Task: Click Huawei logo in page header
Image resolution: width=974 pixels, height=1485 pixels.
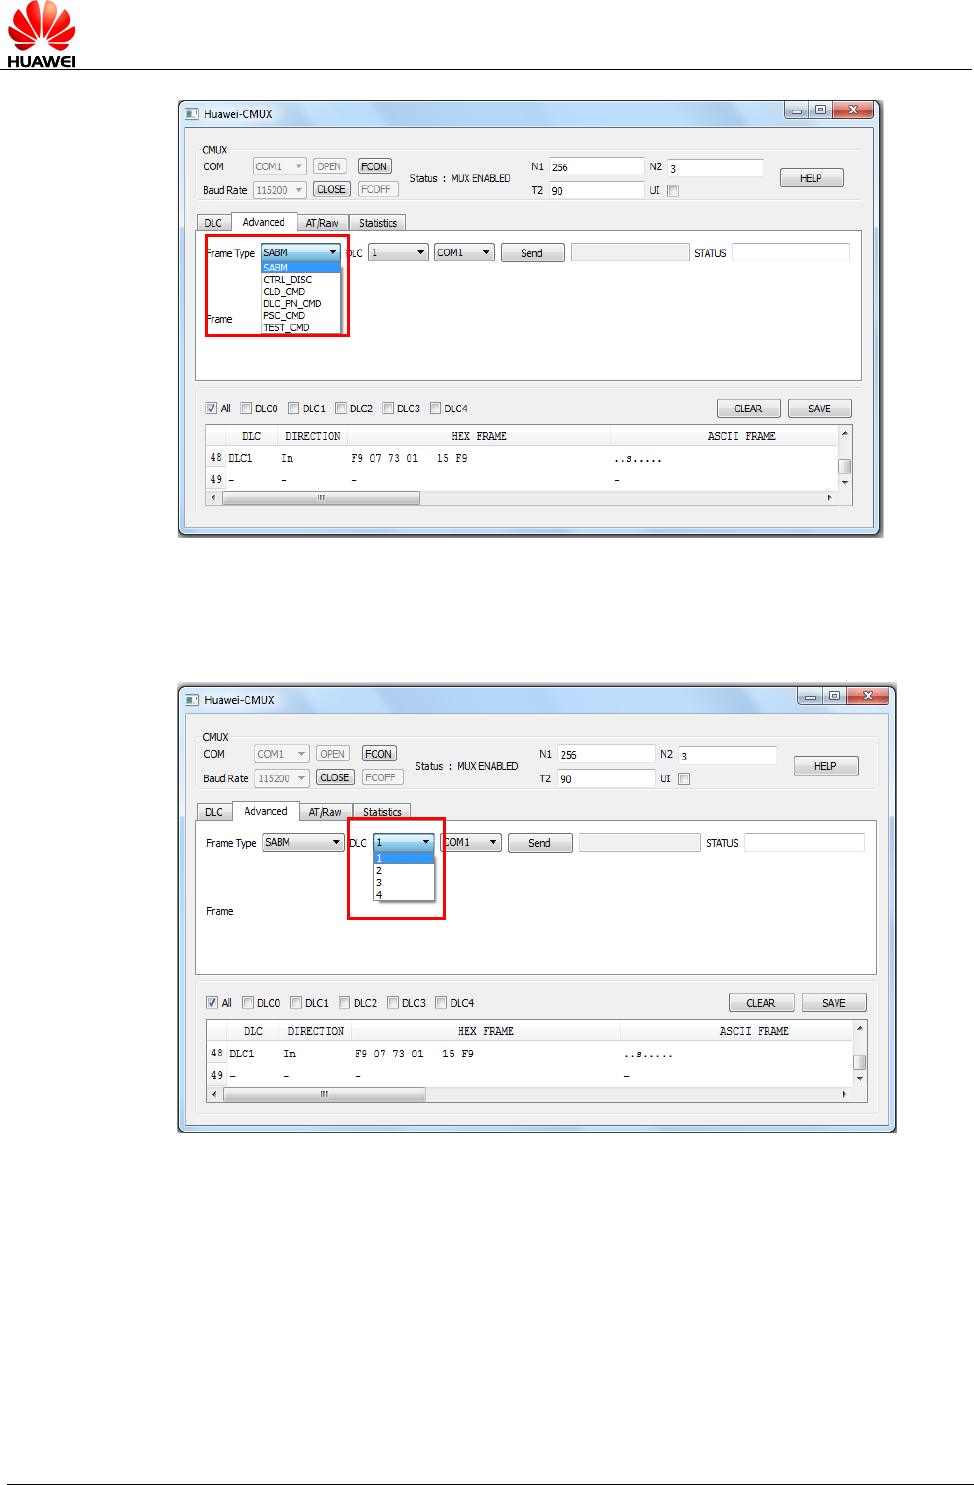Action: click(41, 34)
